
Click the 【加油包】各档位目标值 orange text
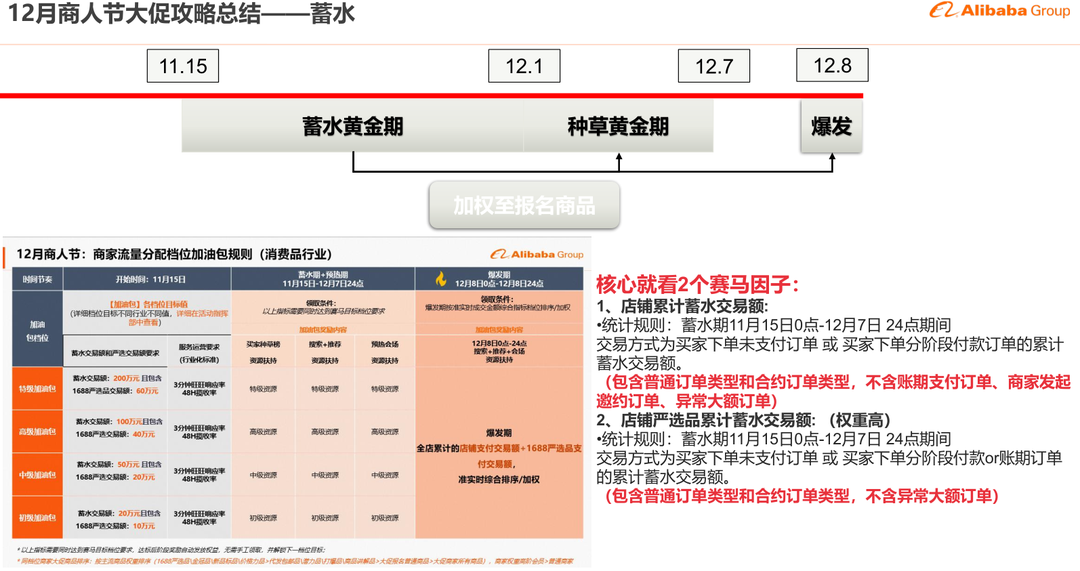(147, 304)
